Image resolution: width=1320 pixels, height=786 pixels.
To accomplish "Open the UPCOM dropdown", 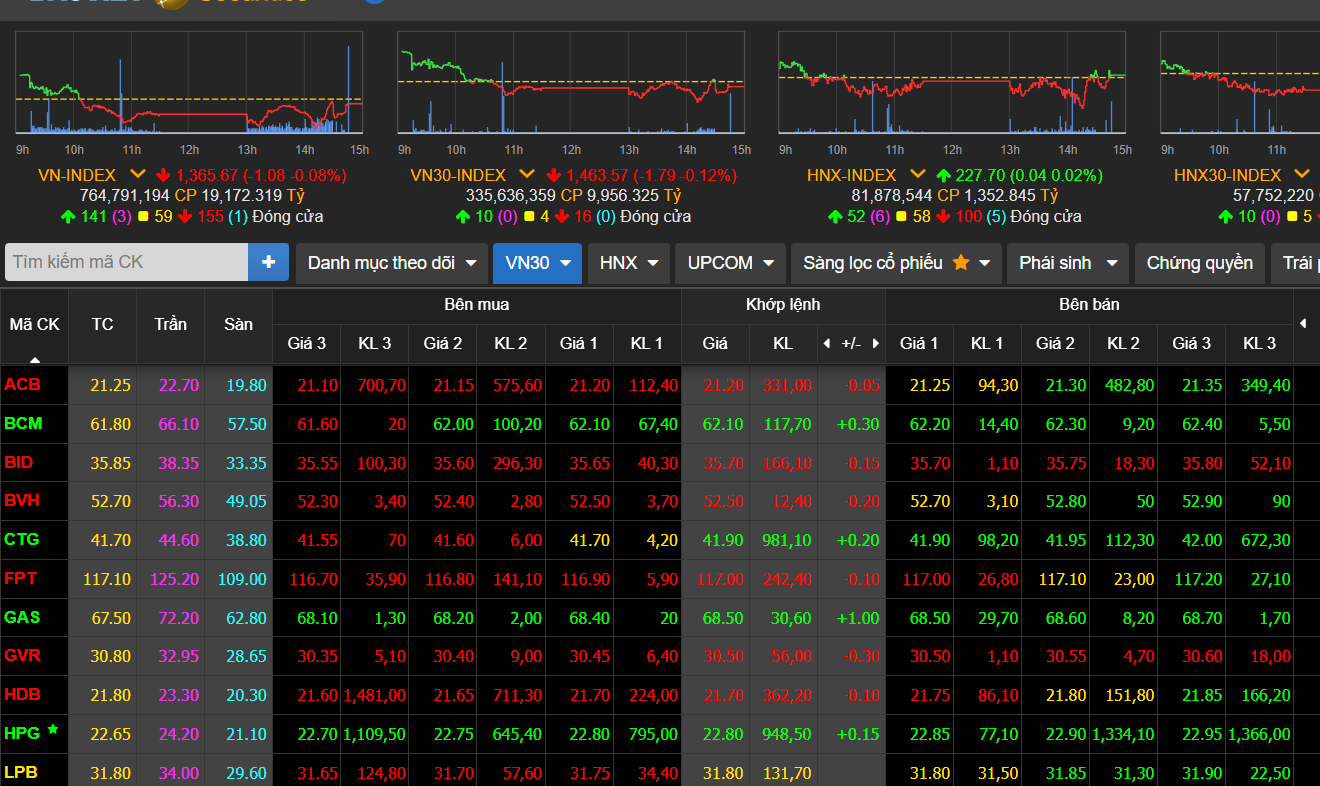I will point(730,263).
